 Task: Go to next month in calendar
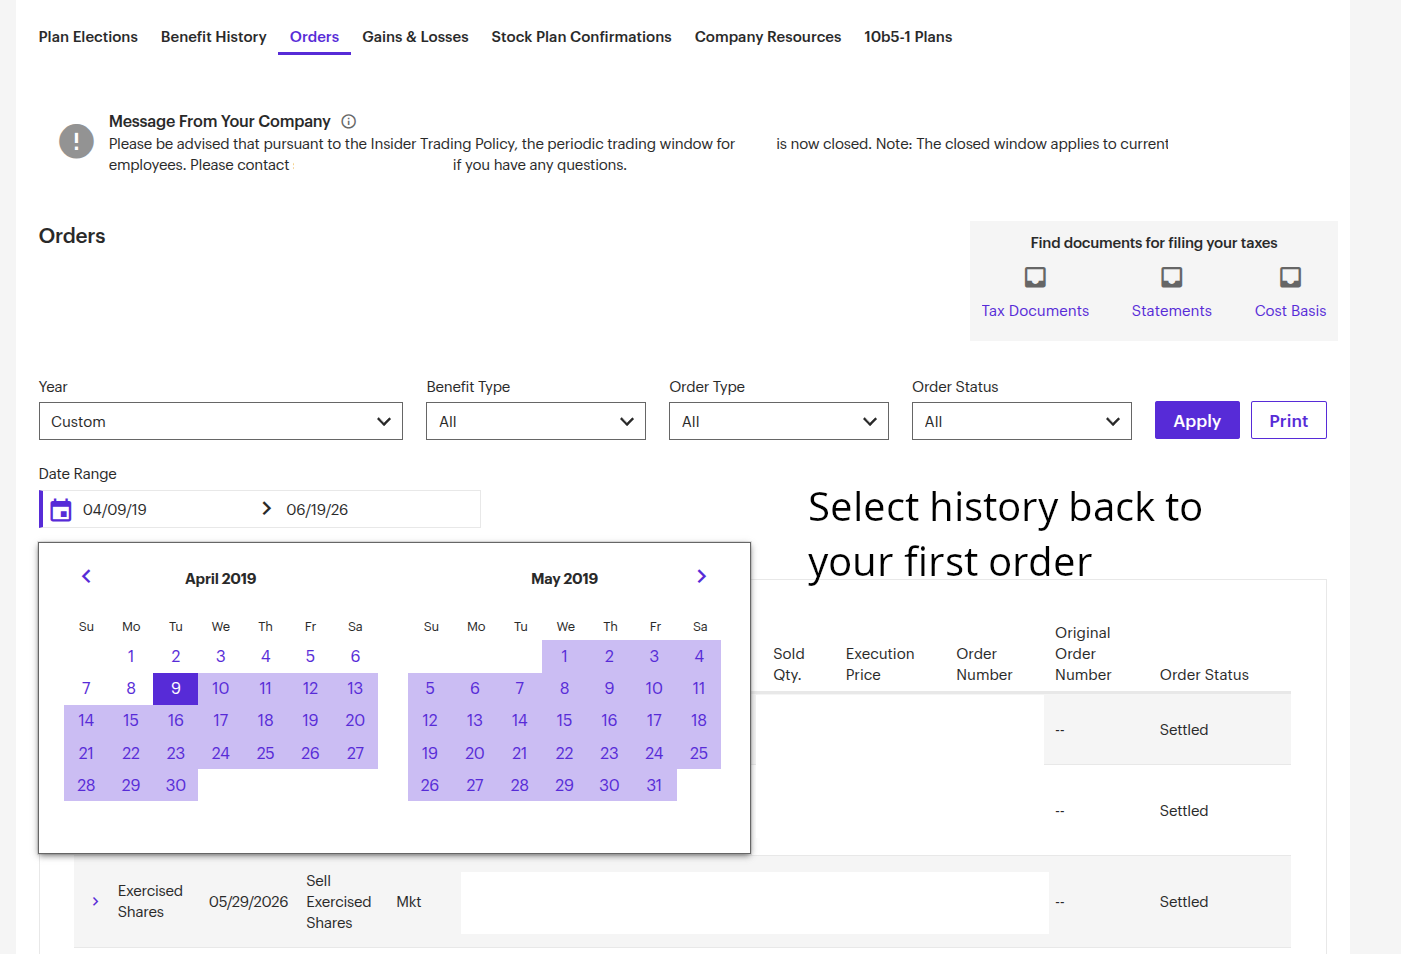point(701,576)
